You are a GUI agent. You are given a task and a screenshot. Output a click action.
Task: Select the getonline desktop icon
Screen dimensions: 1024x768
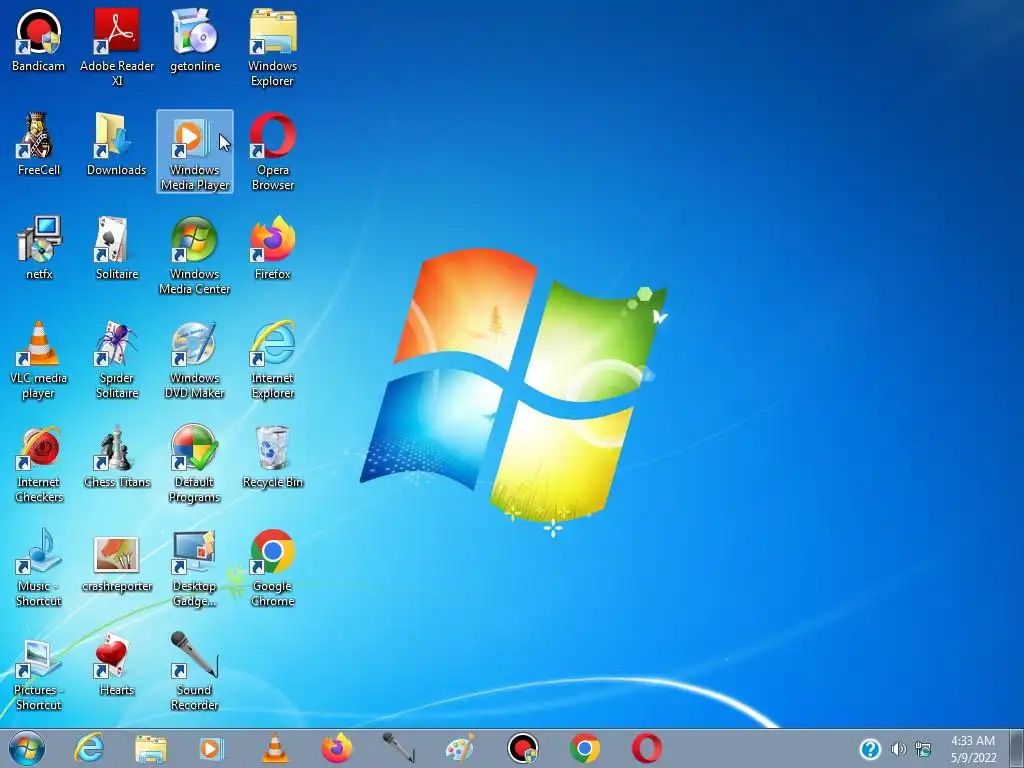[195, 40]
